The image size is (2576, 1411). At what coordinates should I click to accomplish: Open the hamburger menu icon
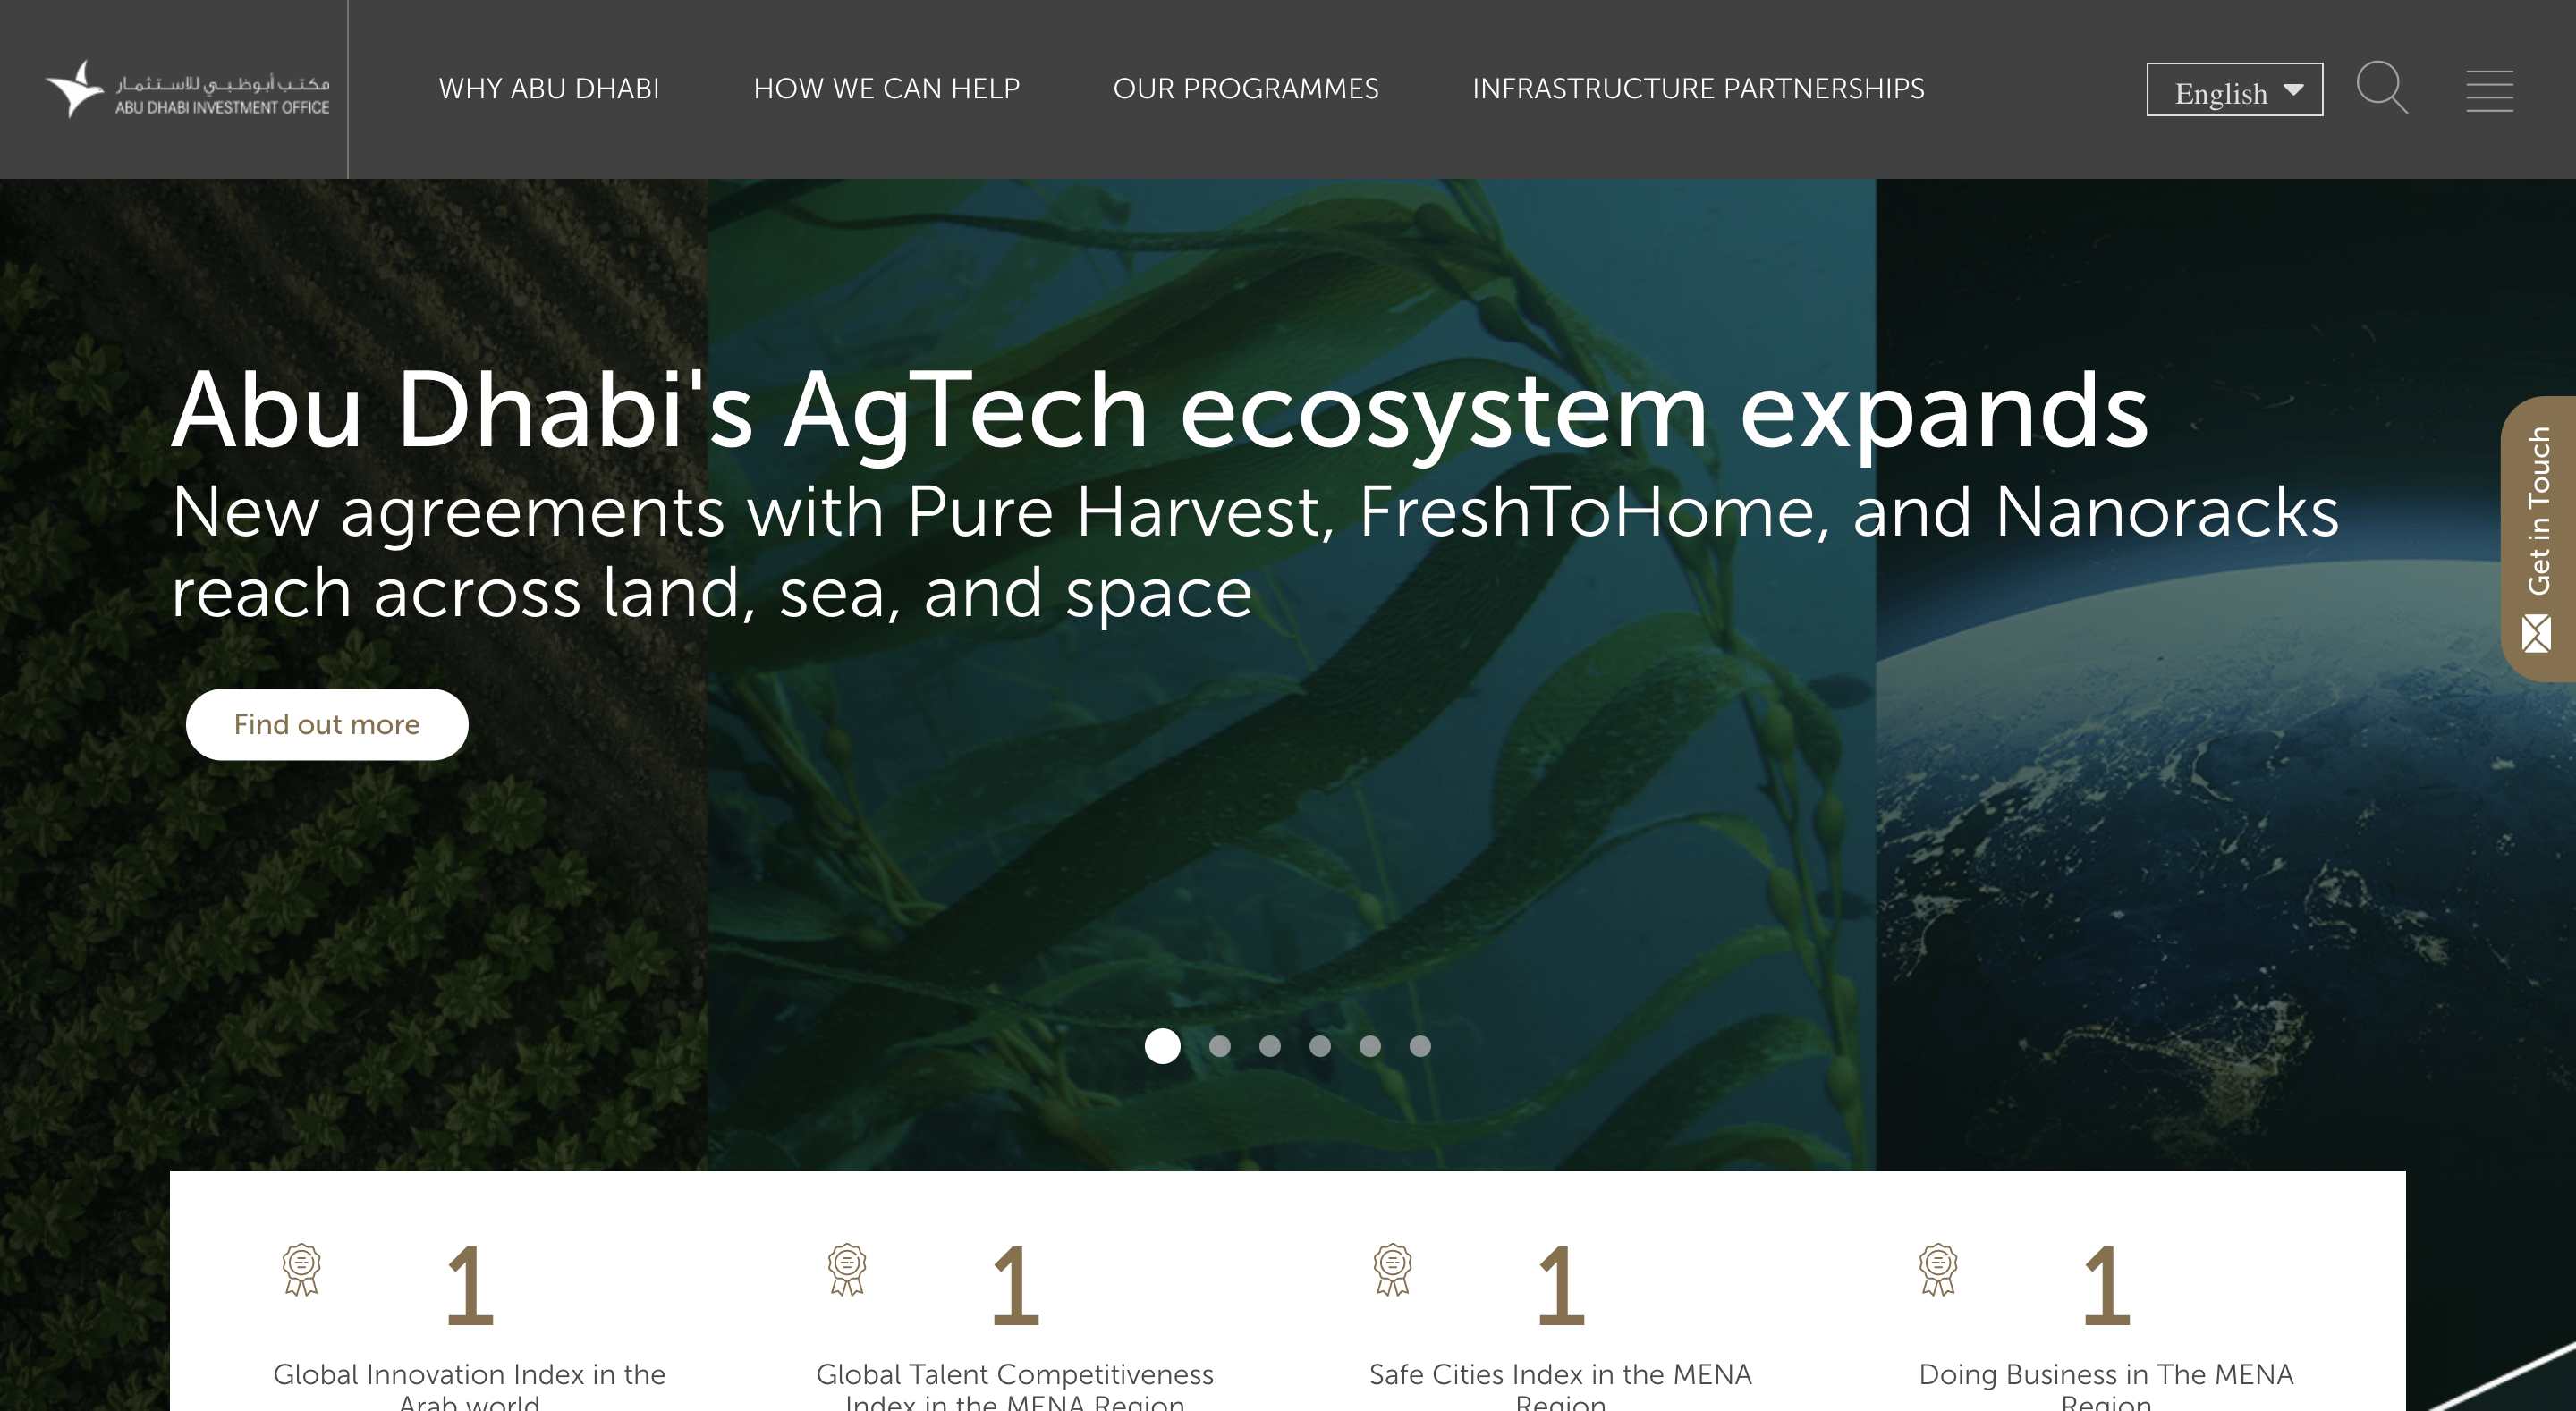click(2489, 90)
